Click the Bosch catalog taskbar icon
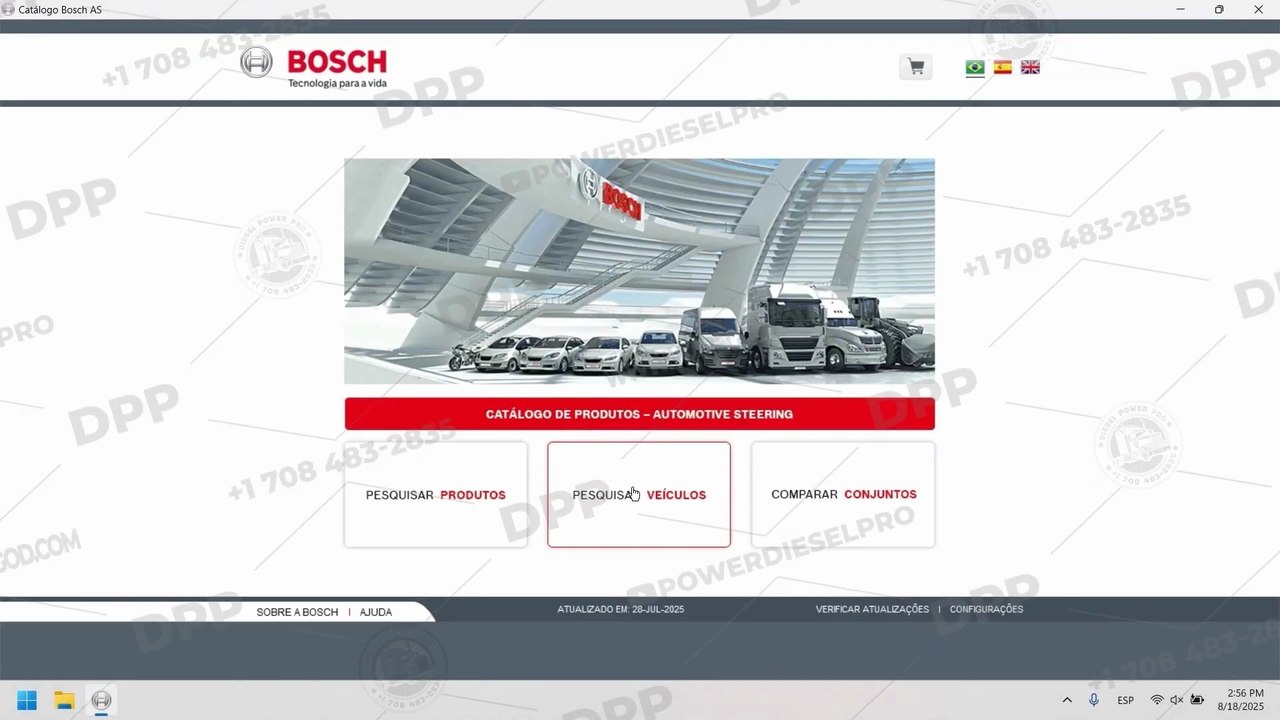 tap(101, 700)
